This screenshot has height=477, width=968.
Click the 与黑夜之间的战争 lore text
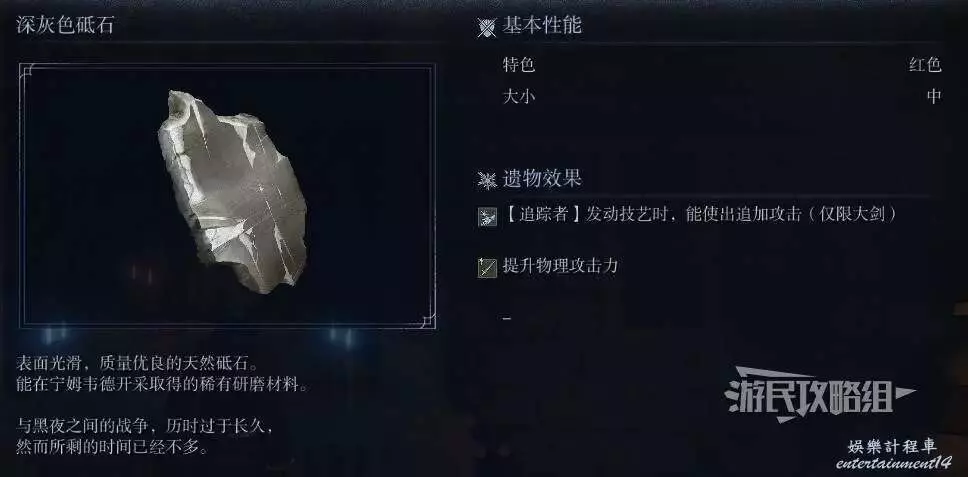tap(144, 436)
